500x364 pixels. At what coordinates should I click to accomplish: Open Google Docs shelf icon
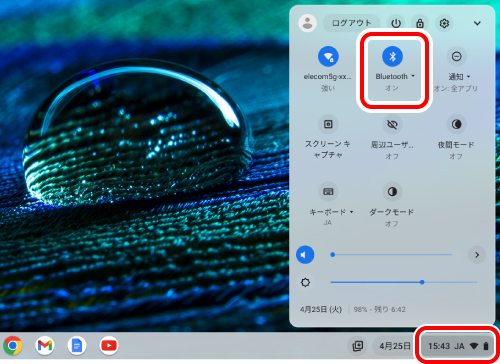pyautogui.click(x=77, y=345)
